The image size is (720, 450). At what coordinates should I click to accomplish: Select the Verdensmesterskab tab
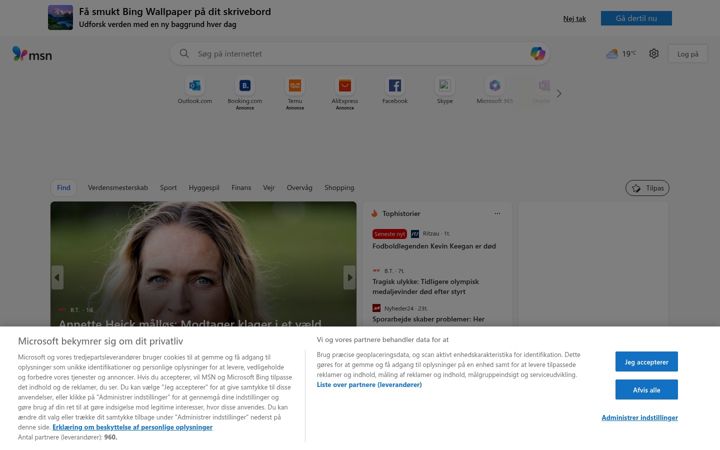[x=118, y=187]
